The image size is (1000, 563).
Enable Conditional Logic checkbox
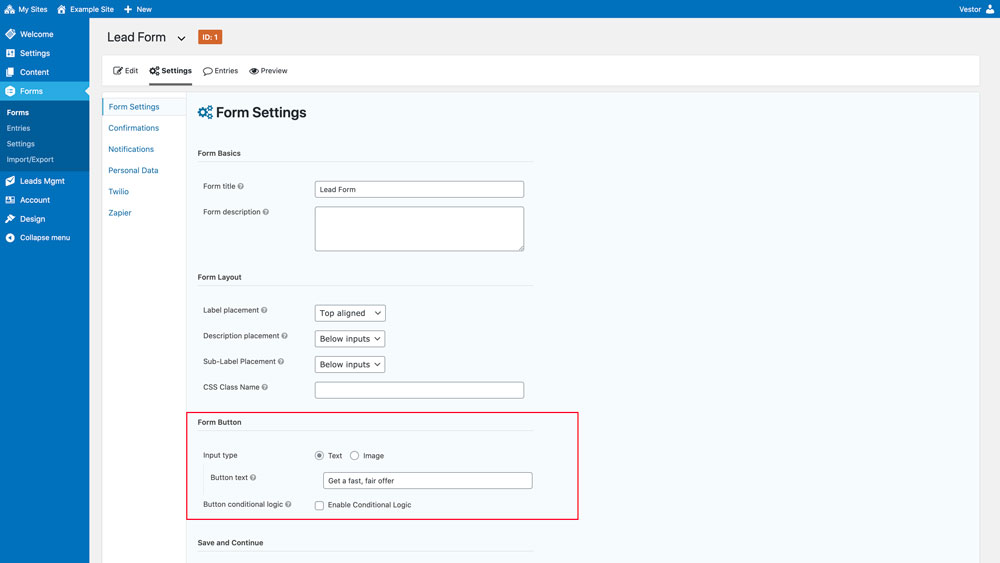click(x=319, y=505)
